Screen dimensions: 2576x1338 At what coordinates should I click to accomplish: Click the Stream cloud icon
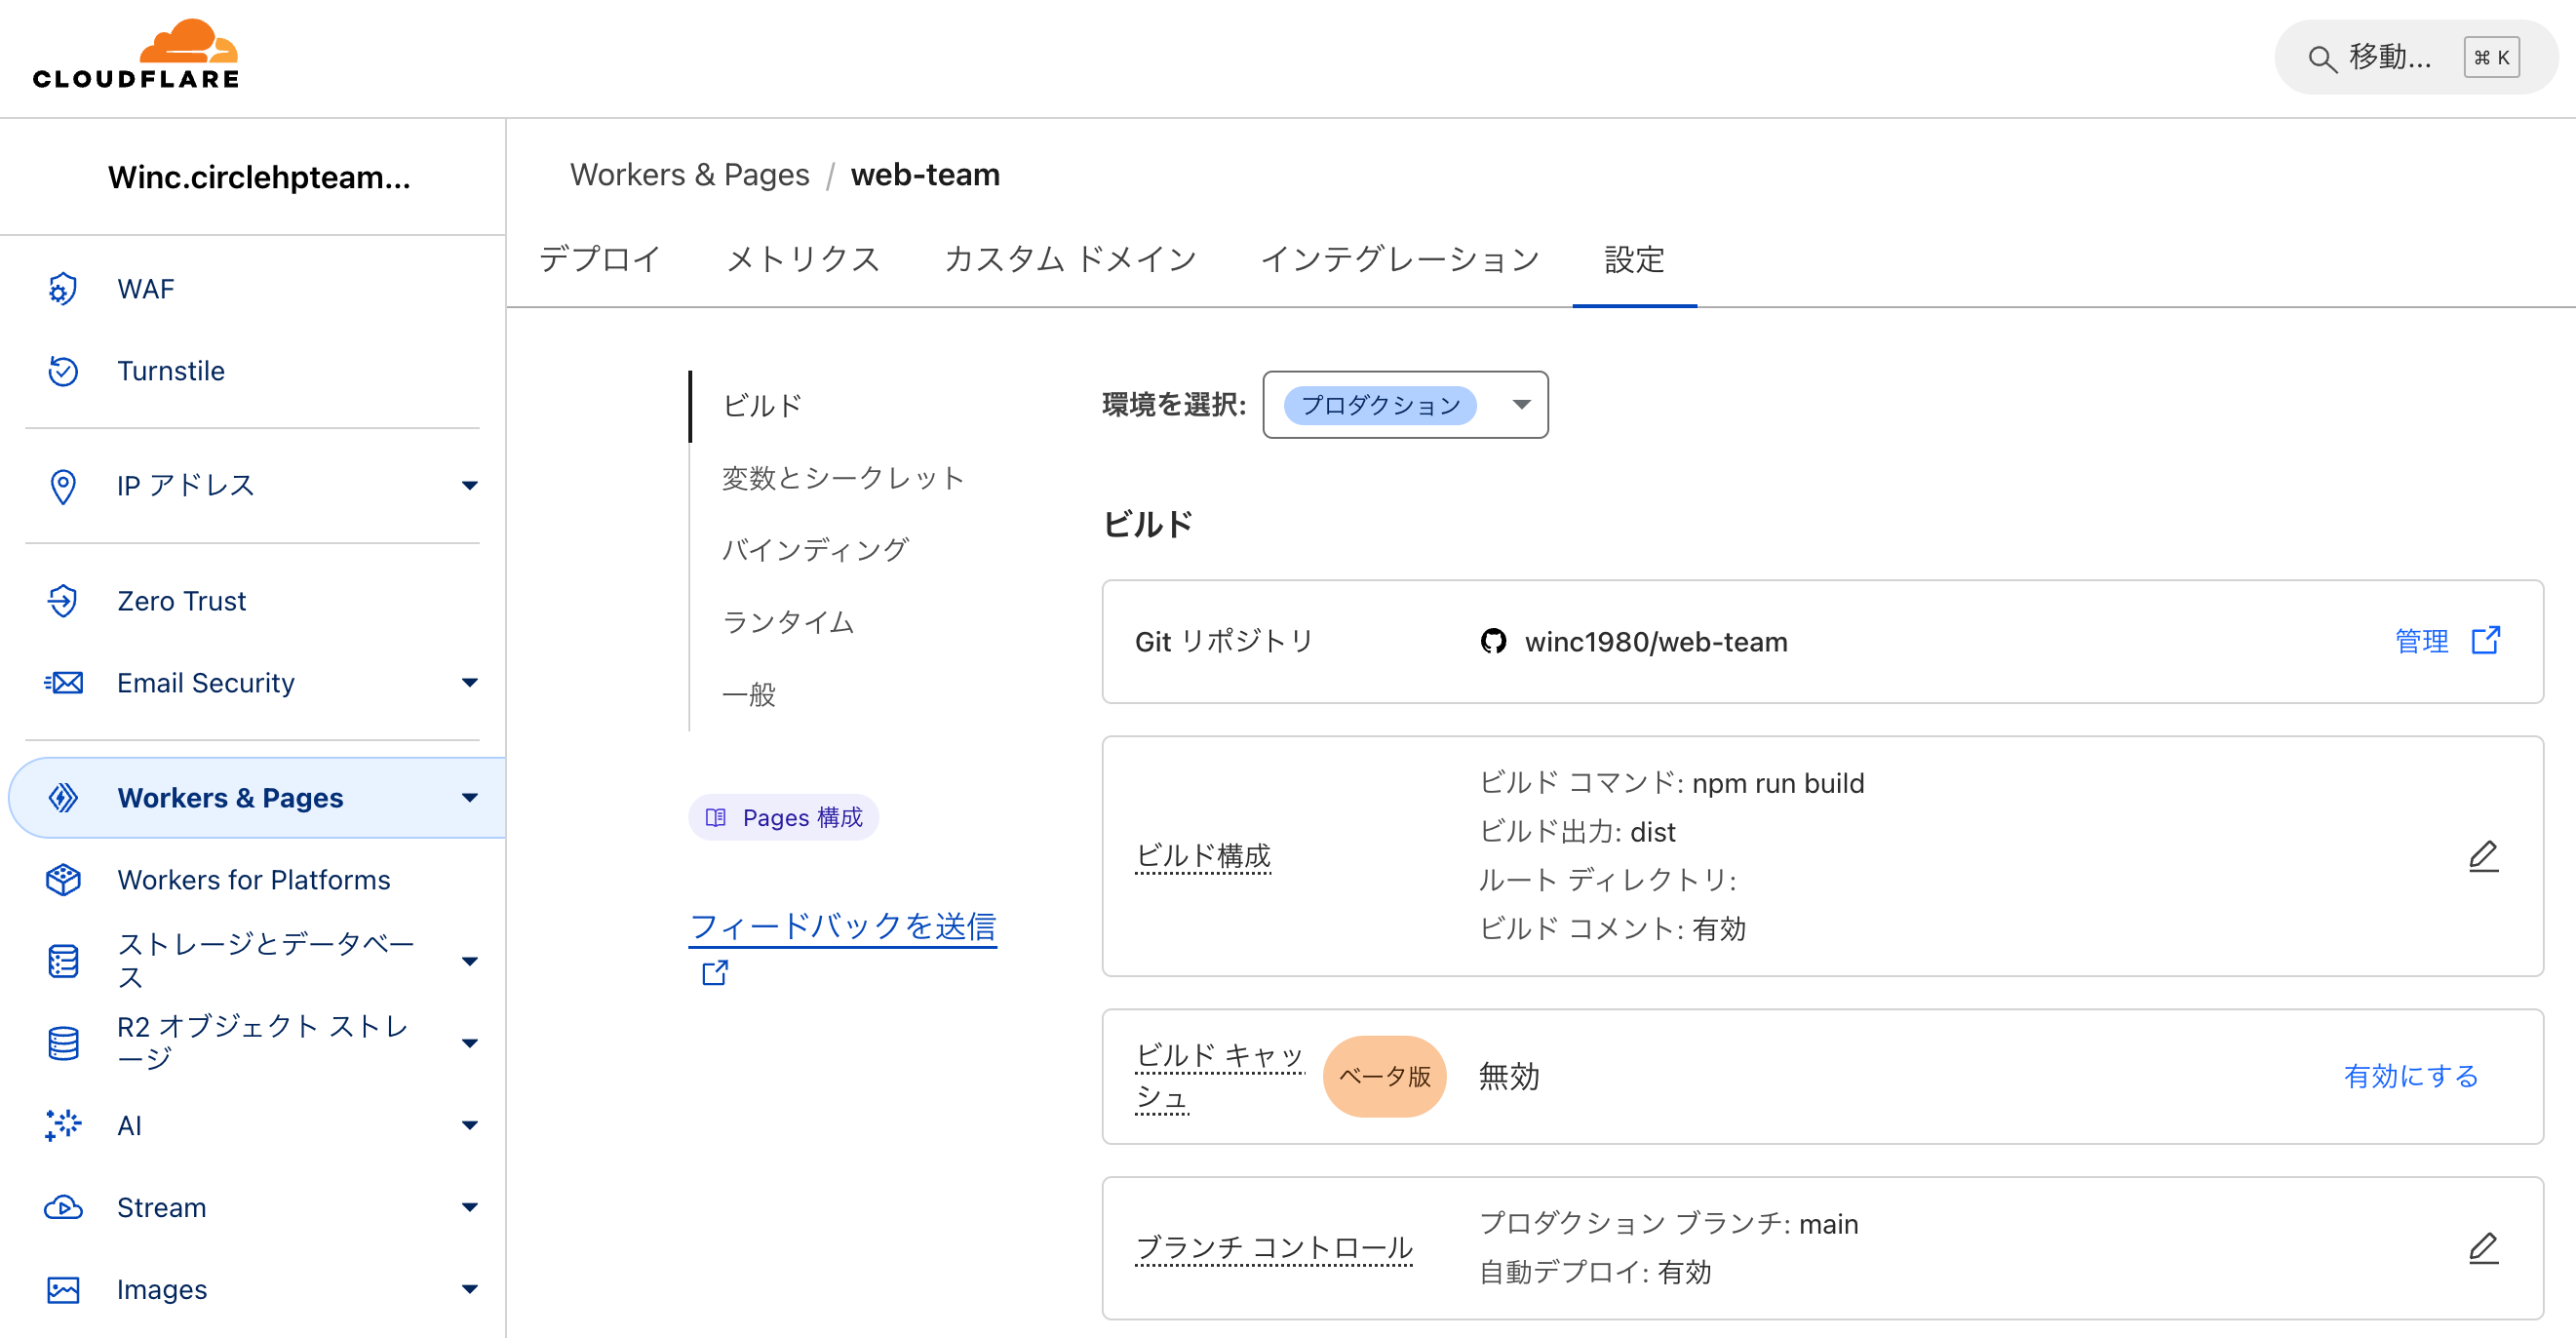click(63, 1207)
